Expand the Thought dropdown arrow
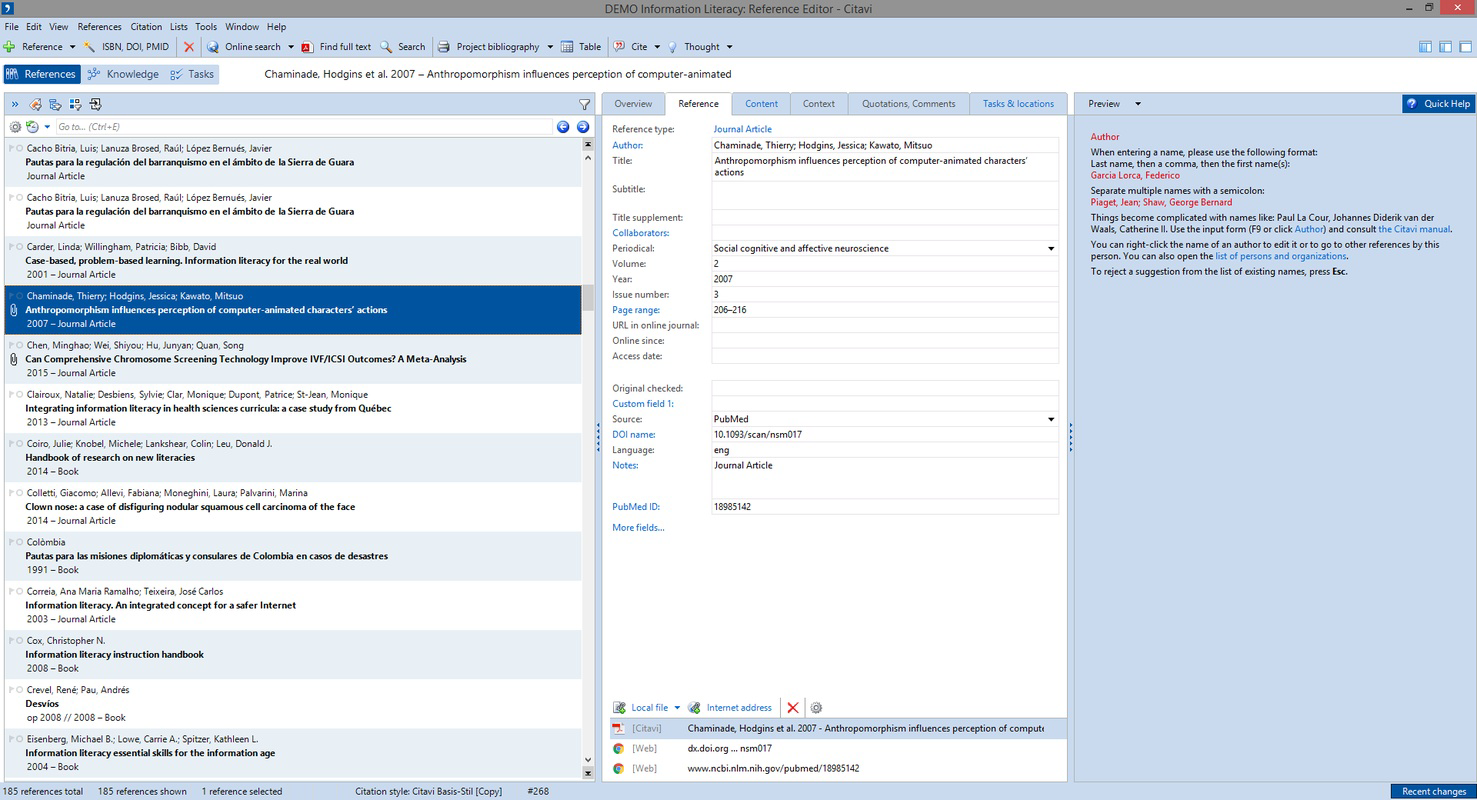 coord(729,47)
